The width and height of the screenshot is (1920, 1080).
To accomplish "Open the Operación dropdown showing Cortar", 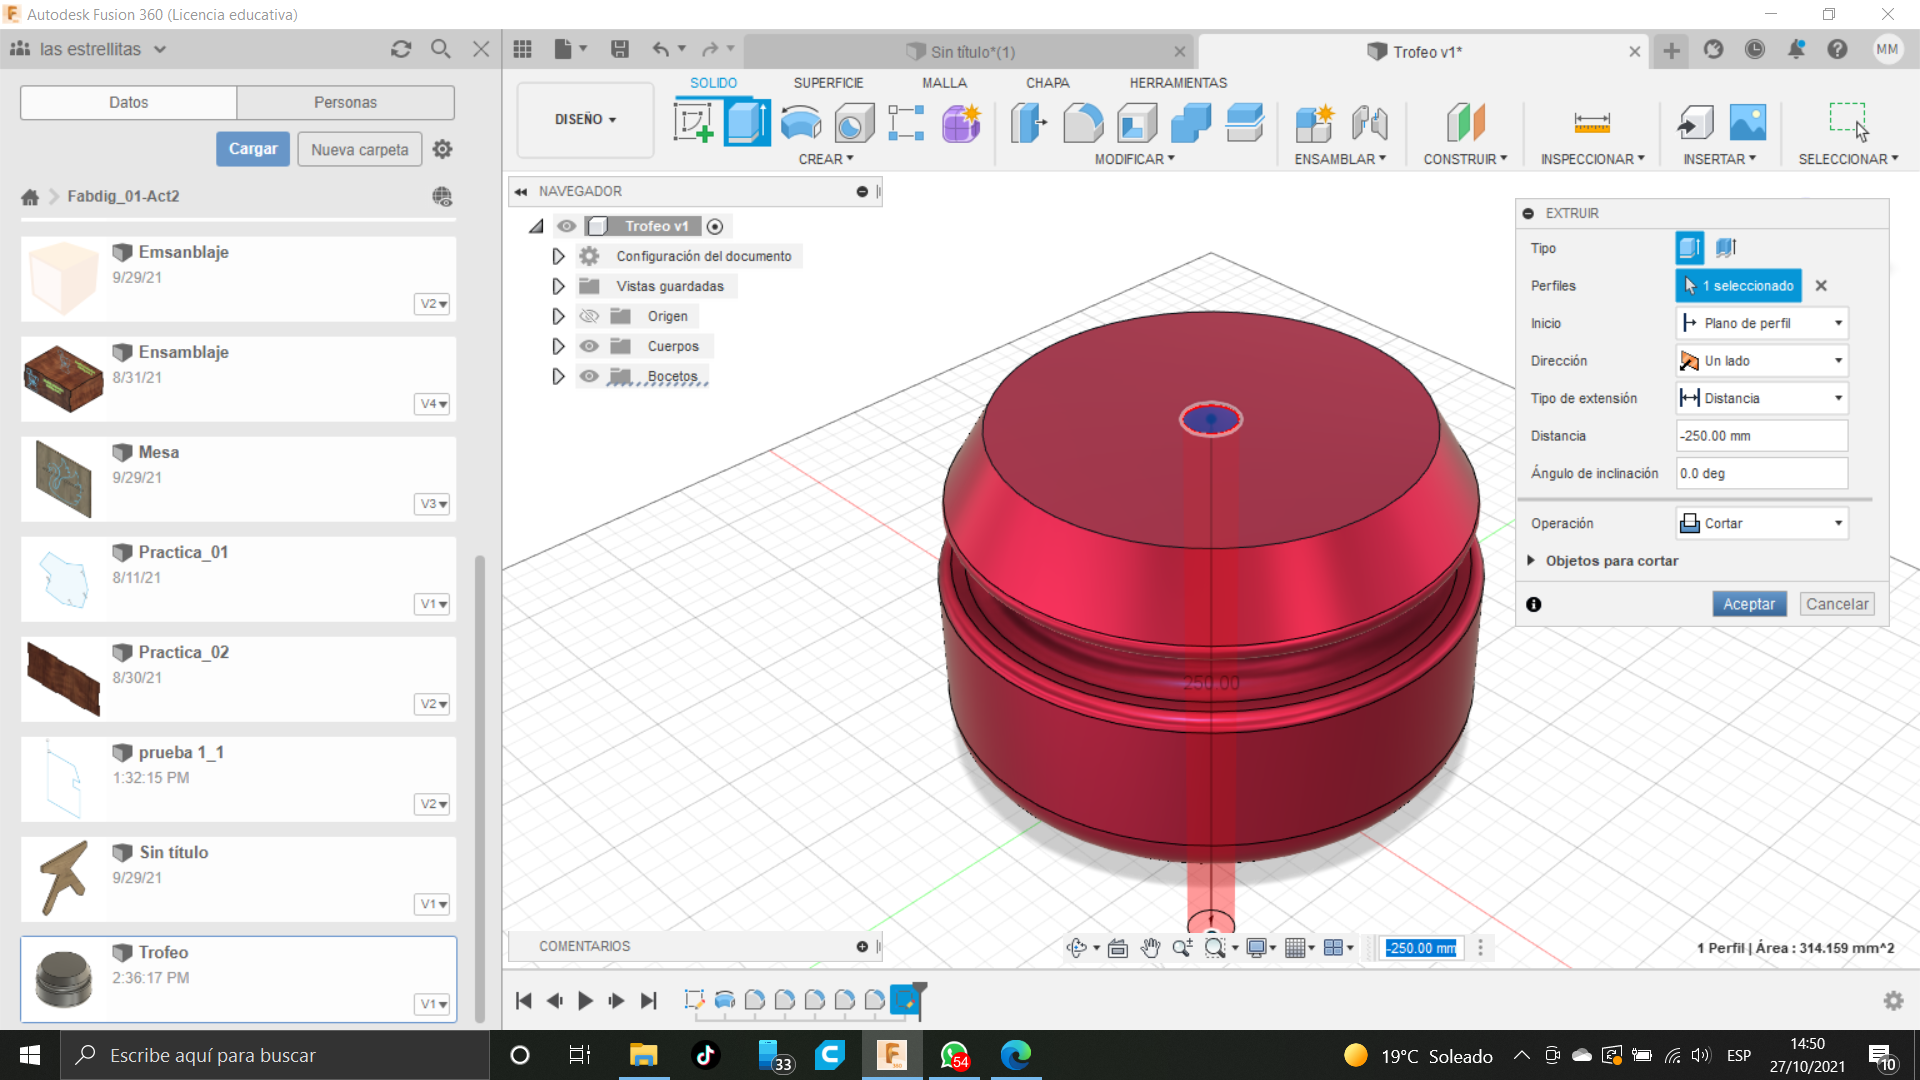I will pos(1761,523).
